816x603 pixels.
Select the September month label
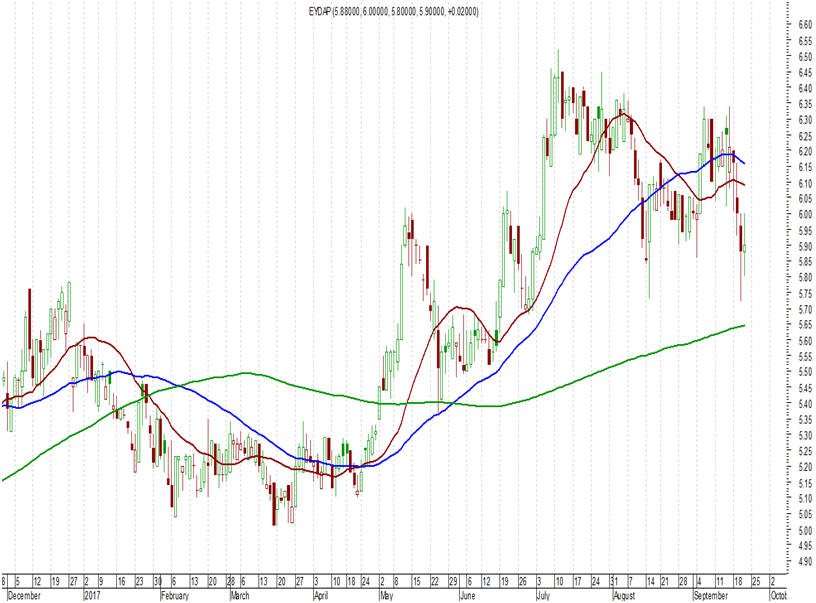point(711,596)
